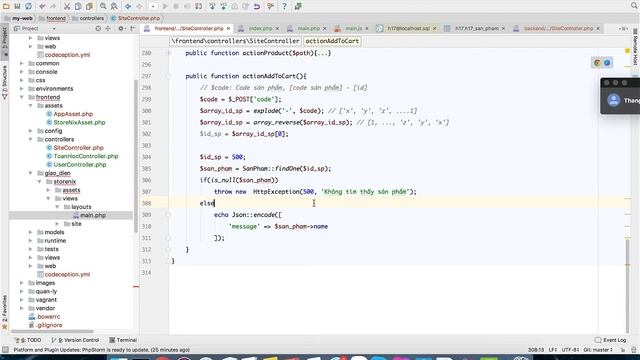Click the VCS Update Project icon
Image resolution: width=640 pixels, height=360 pixels.
pyautogui.click(x=212, y=6)
